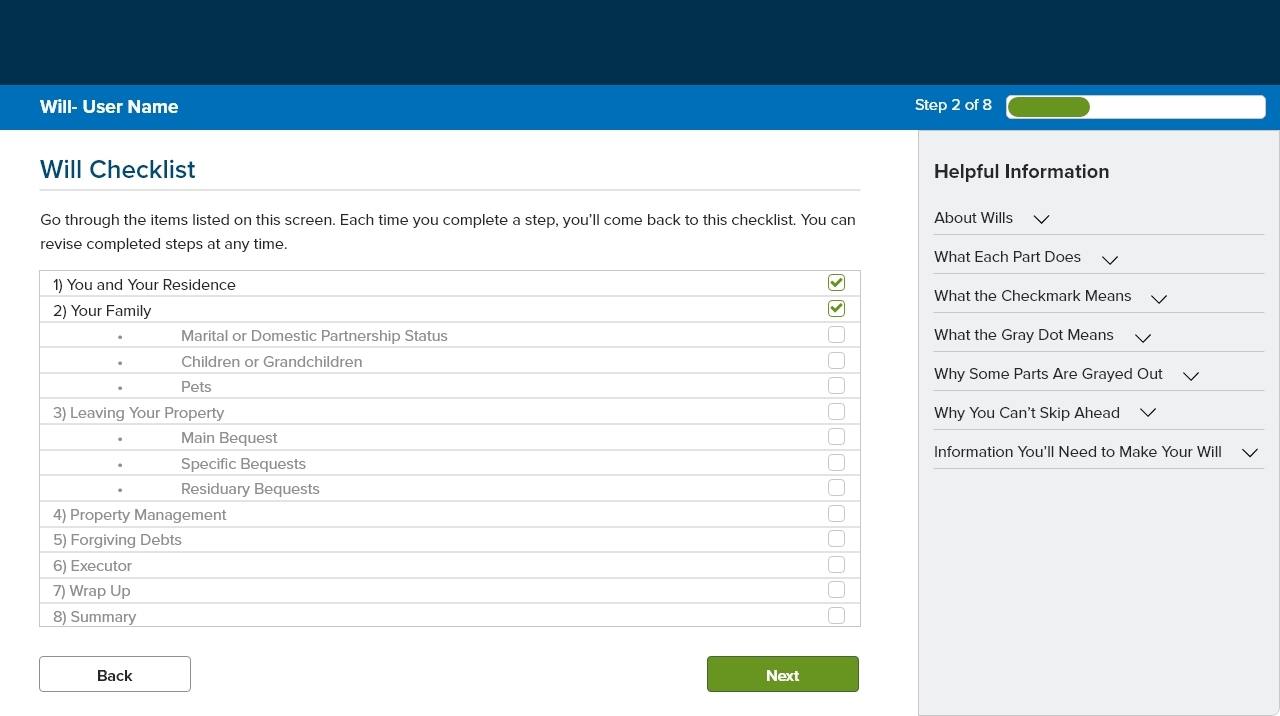Open the Specific Bequests item
This screenshot has width=1280, height=716.
point(243,464)
